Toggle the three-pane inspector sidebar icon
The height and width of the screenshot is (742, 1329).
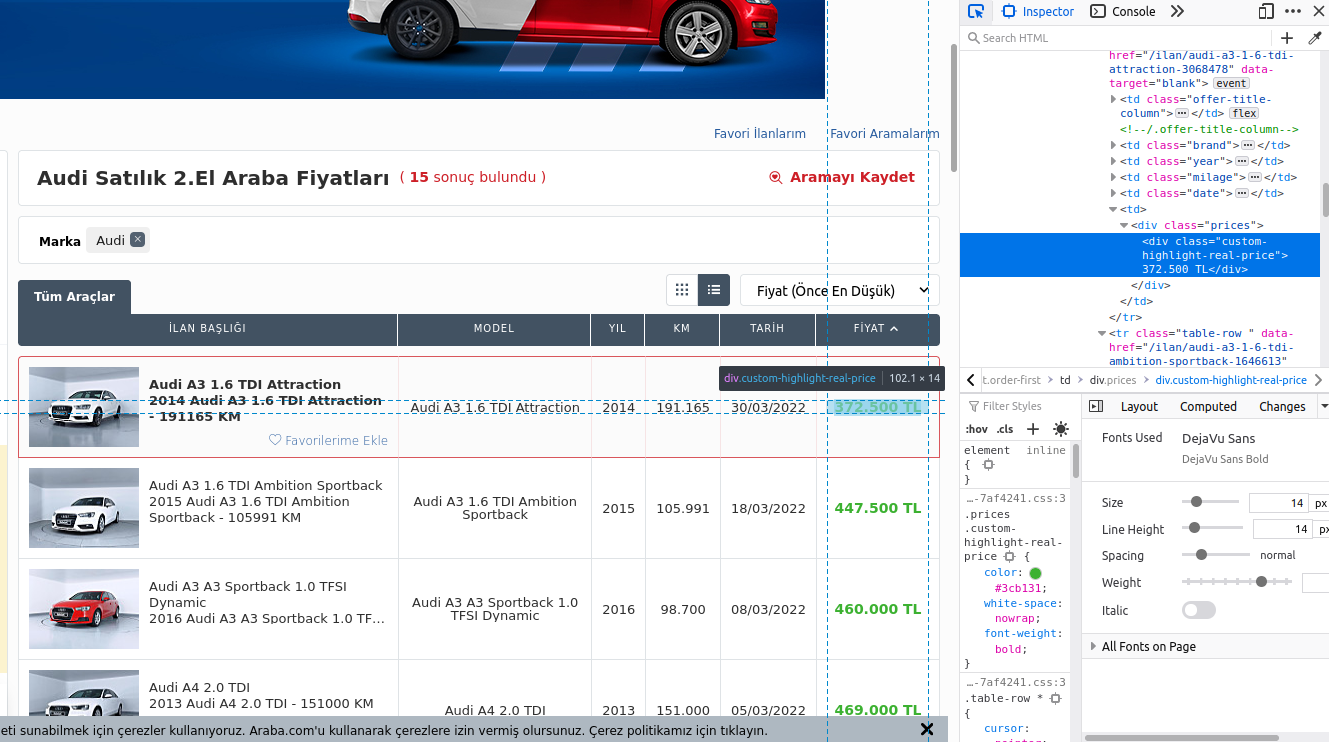pyautogui.click(x=1095, y=406)
